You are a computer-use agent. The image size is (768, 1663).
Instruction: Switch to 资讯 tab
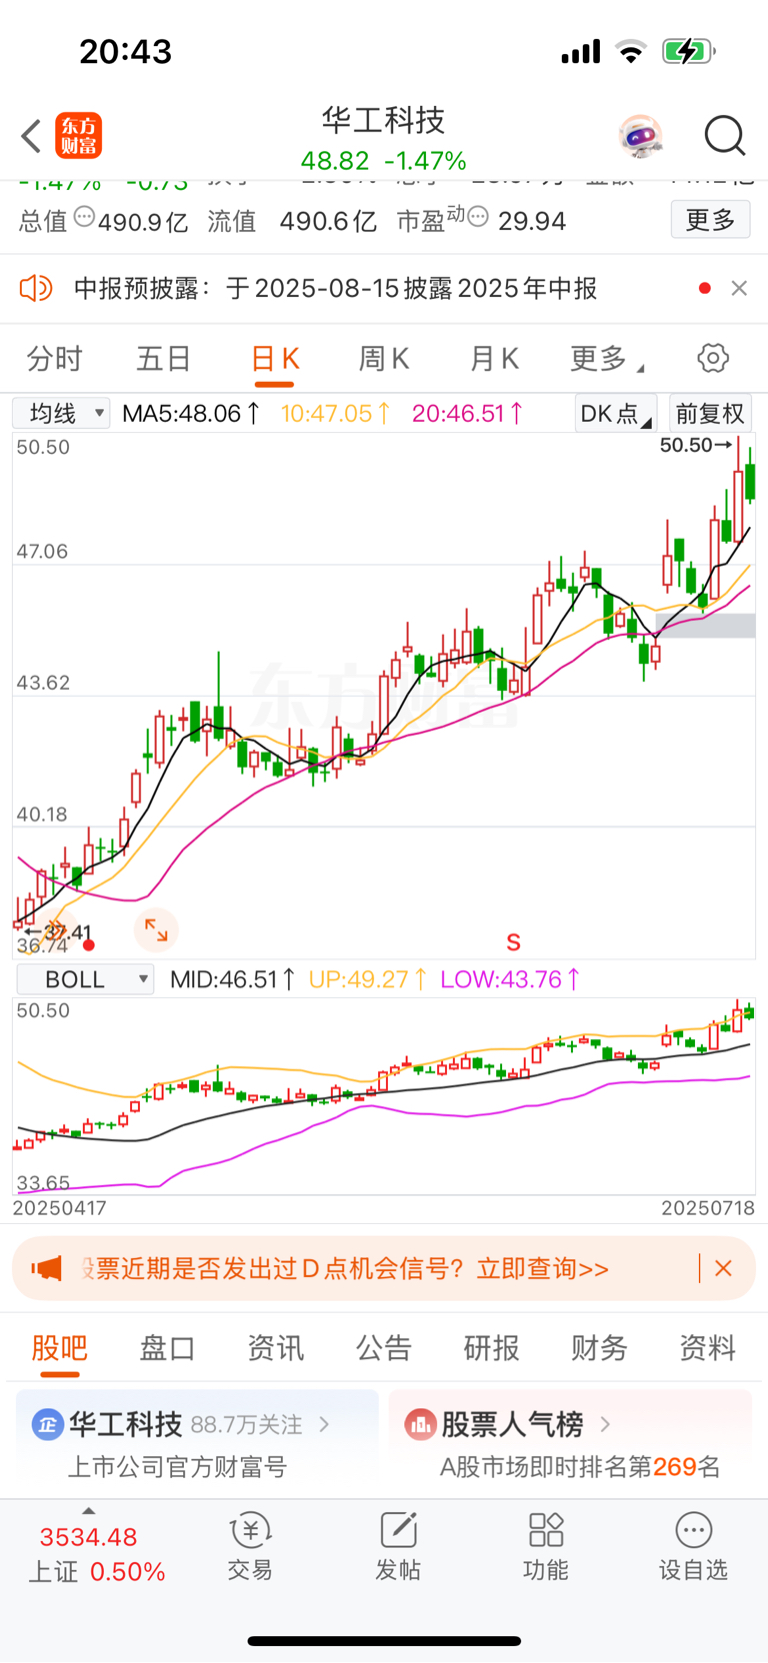276,1348
